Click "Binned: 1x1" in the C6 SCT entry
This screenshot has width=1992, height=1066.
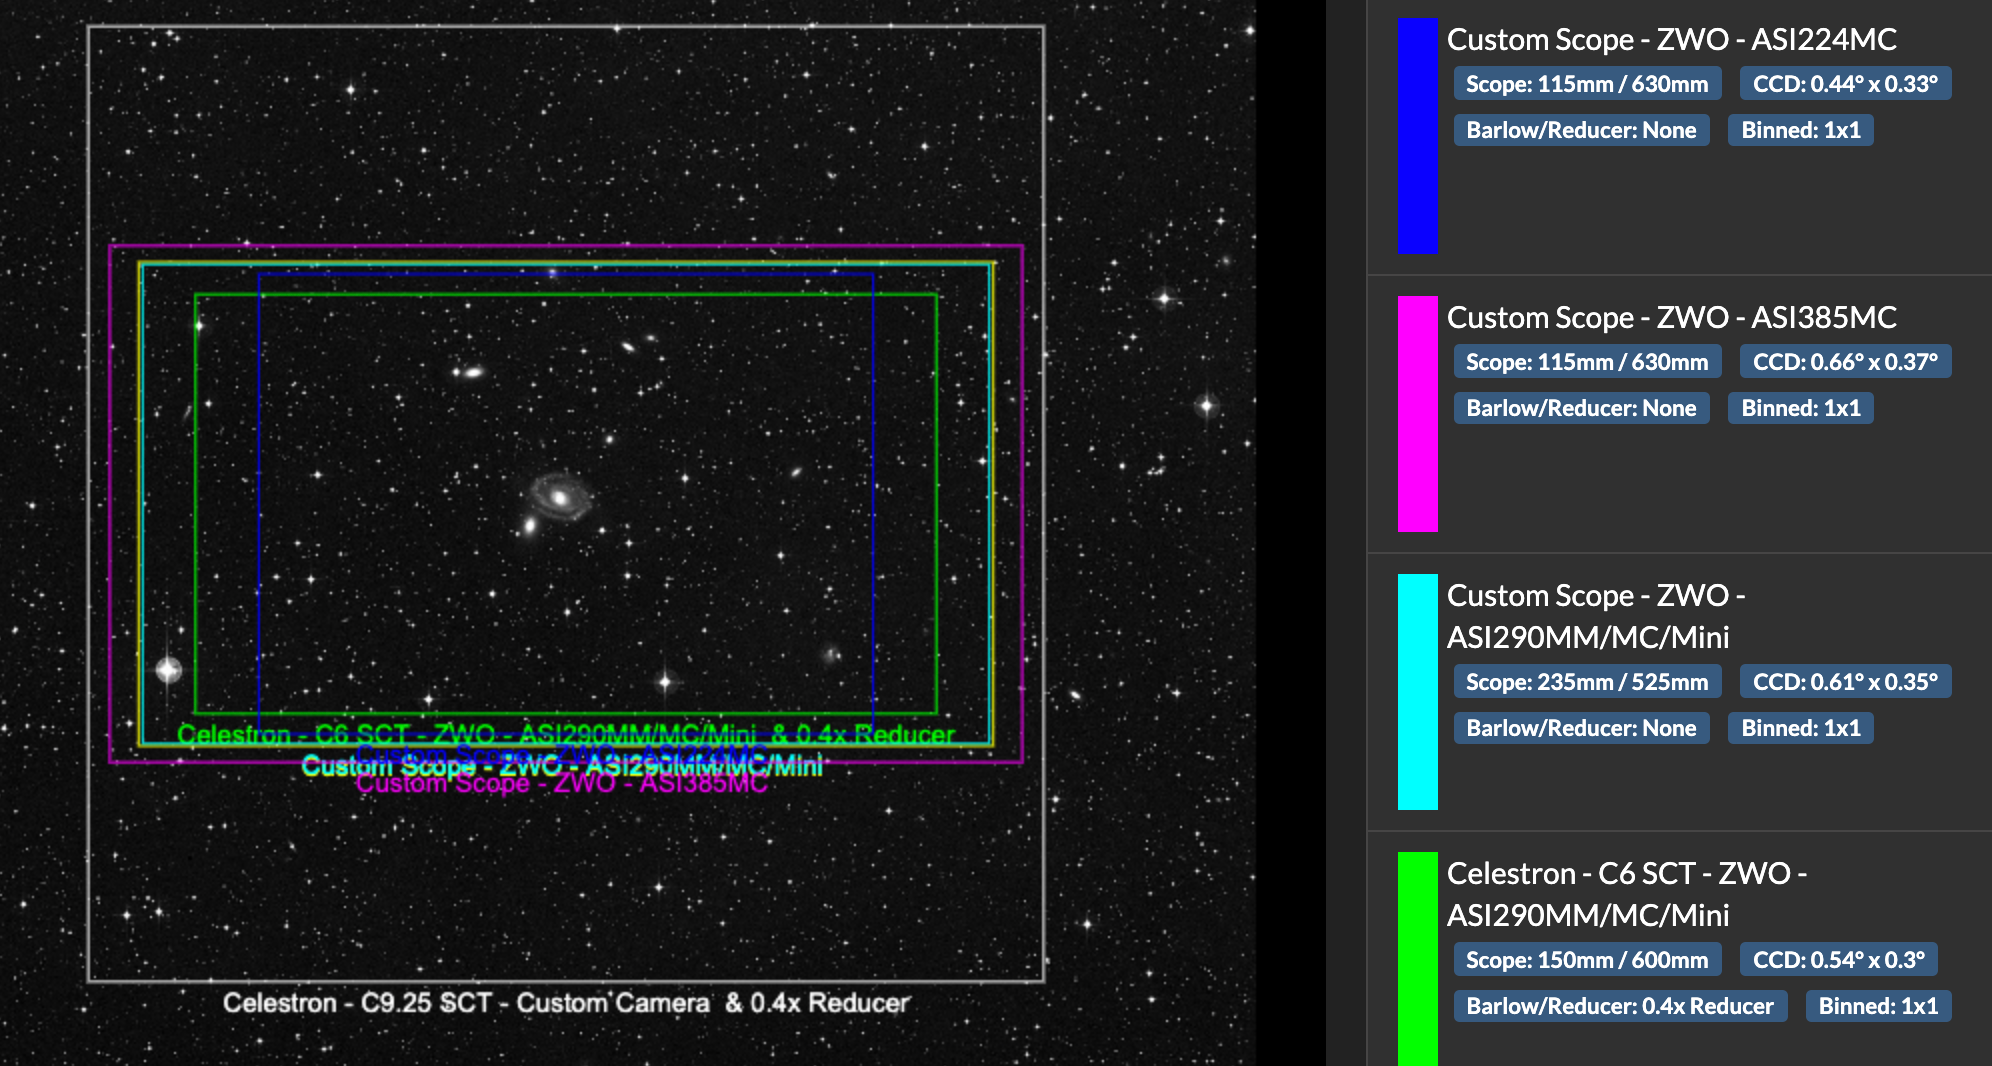(1878, 1006)
